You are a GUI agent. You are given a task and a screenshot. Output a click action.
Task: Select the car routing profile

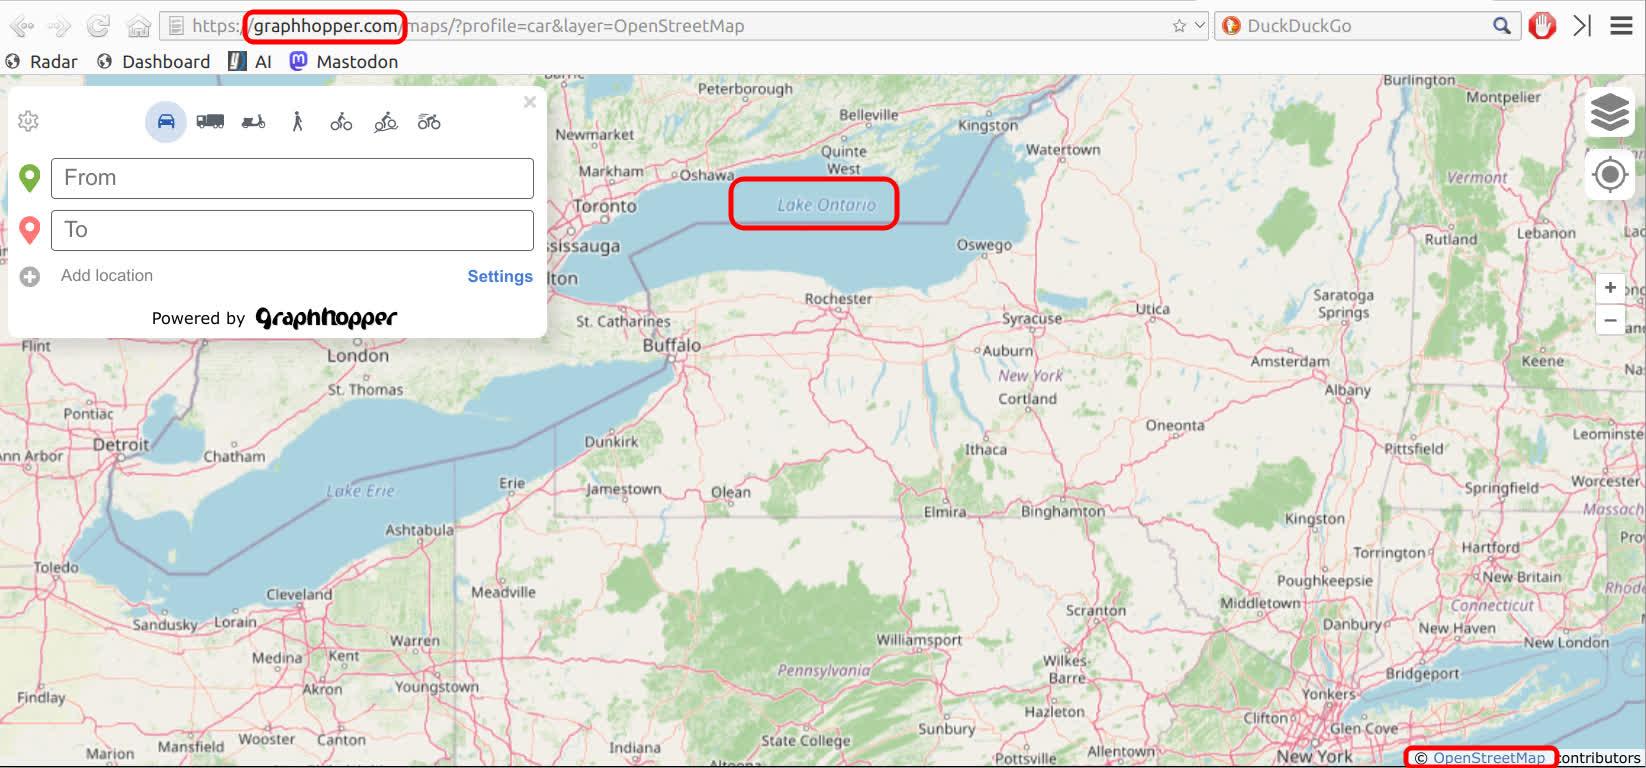click(x=166, y=122)
